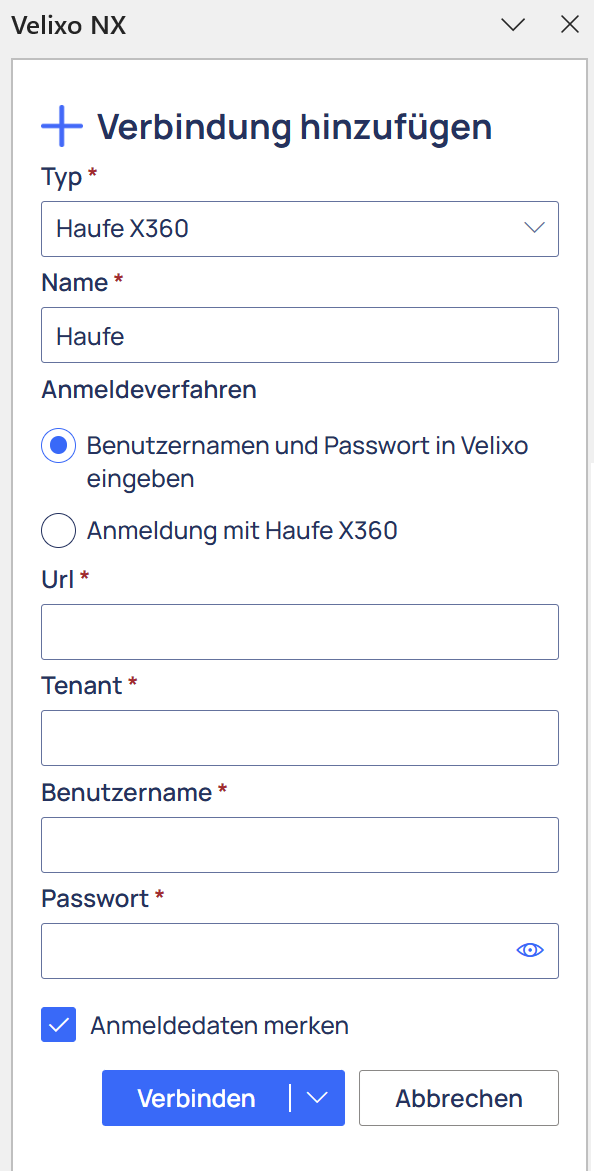
Task: Click the Anmeldeverfahren section label
Action: coord(149,389)
